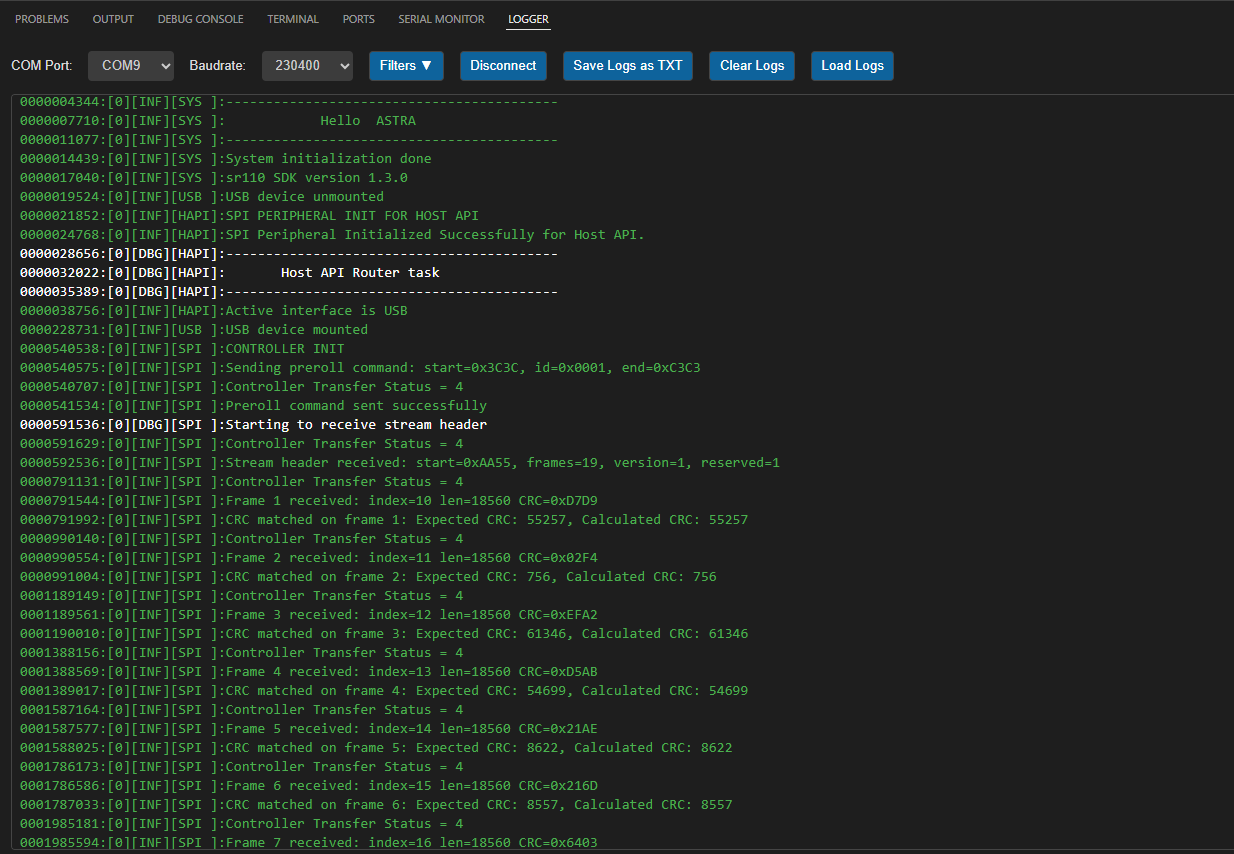The width and height of the screenshot is (1234, 854).
Task: Select the PORTS tab
Action: click(359, 19)
